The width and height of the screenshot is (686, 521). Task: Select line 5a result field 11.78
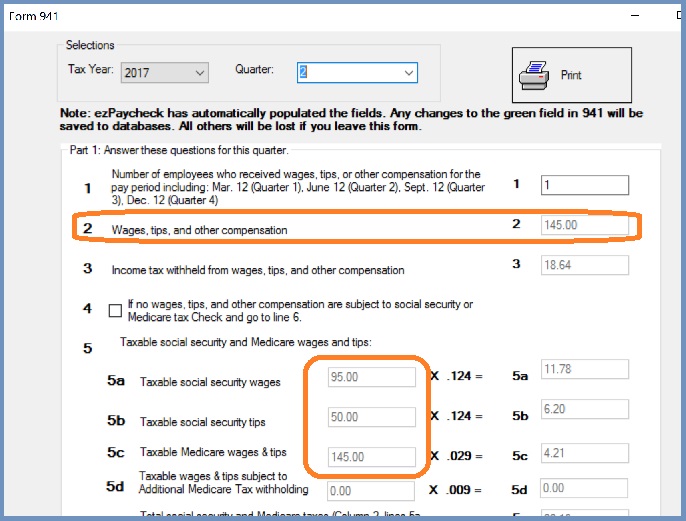584,371
